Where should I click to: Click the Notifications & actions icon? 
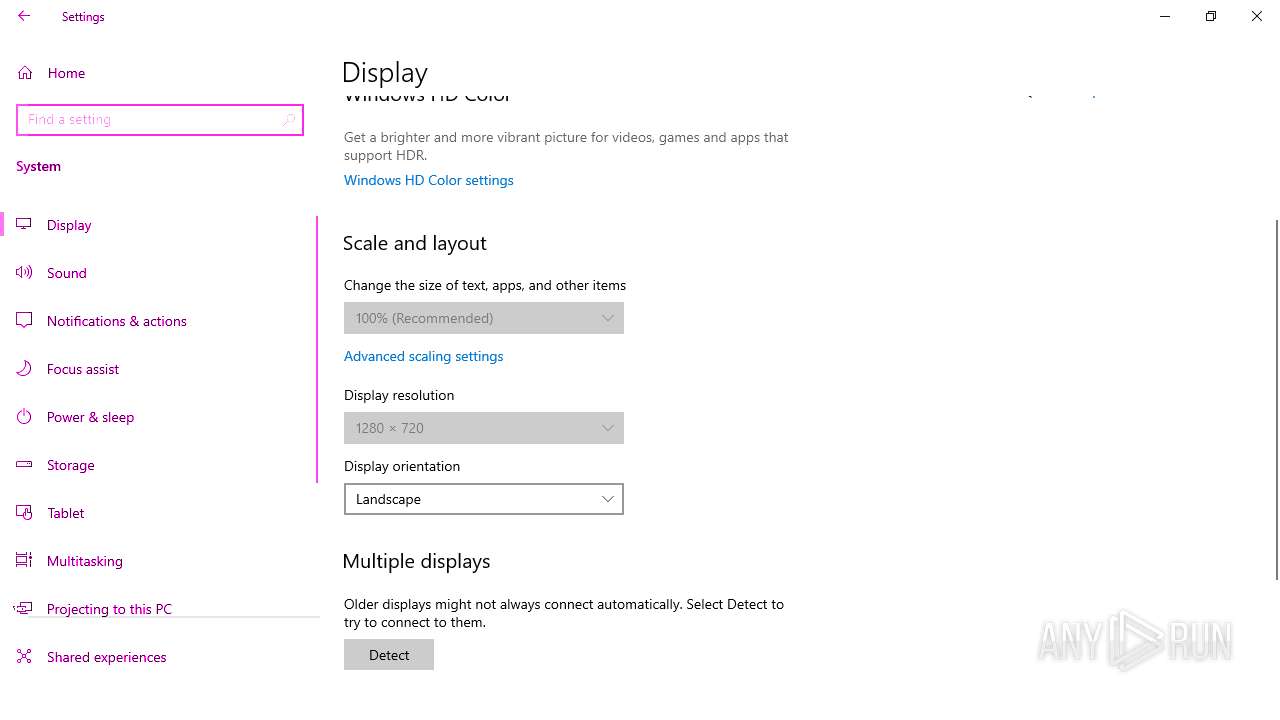pos(24,321)
